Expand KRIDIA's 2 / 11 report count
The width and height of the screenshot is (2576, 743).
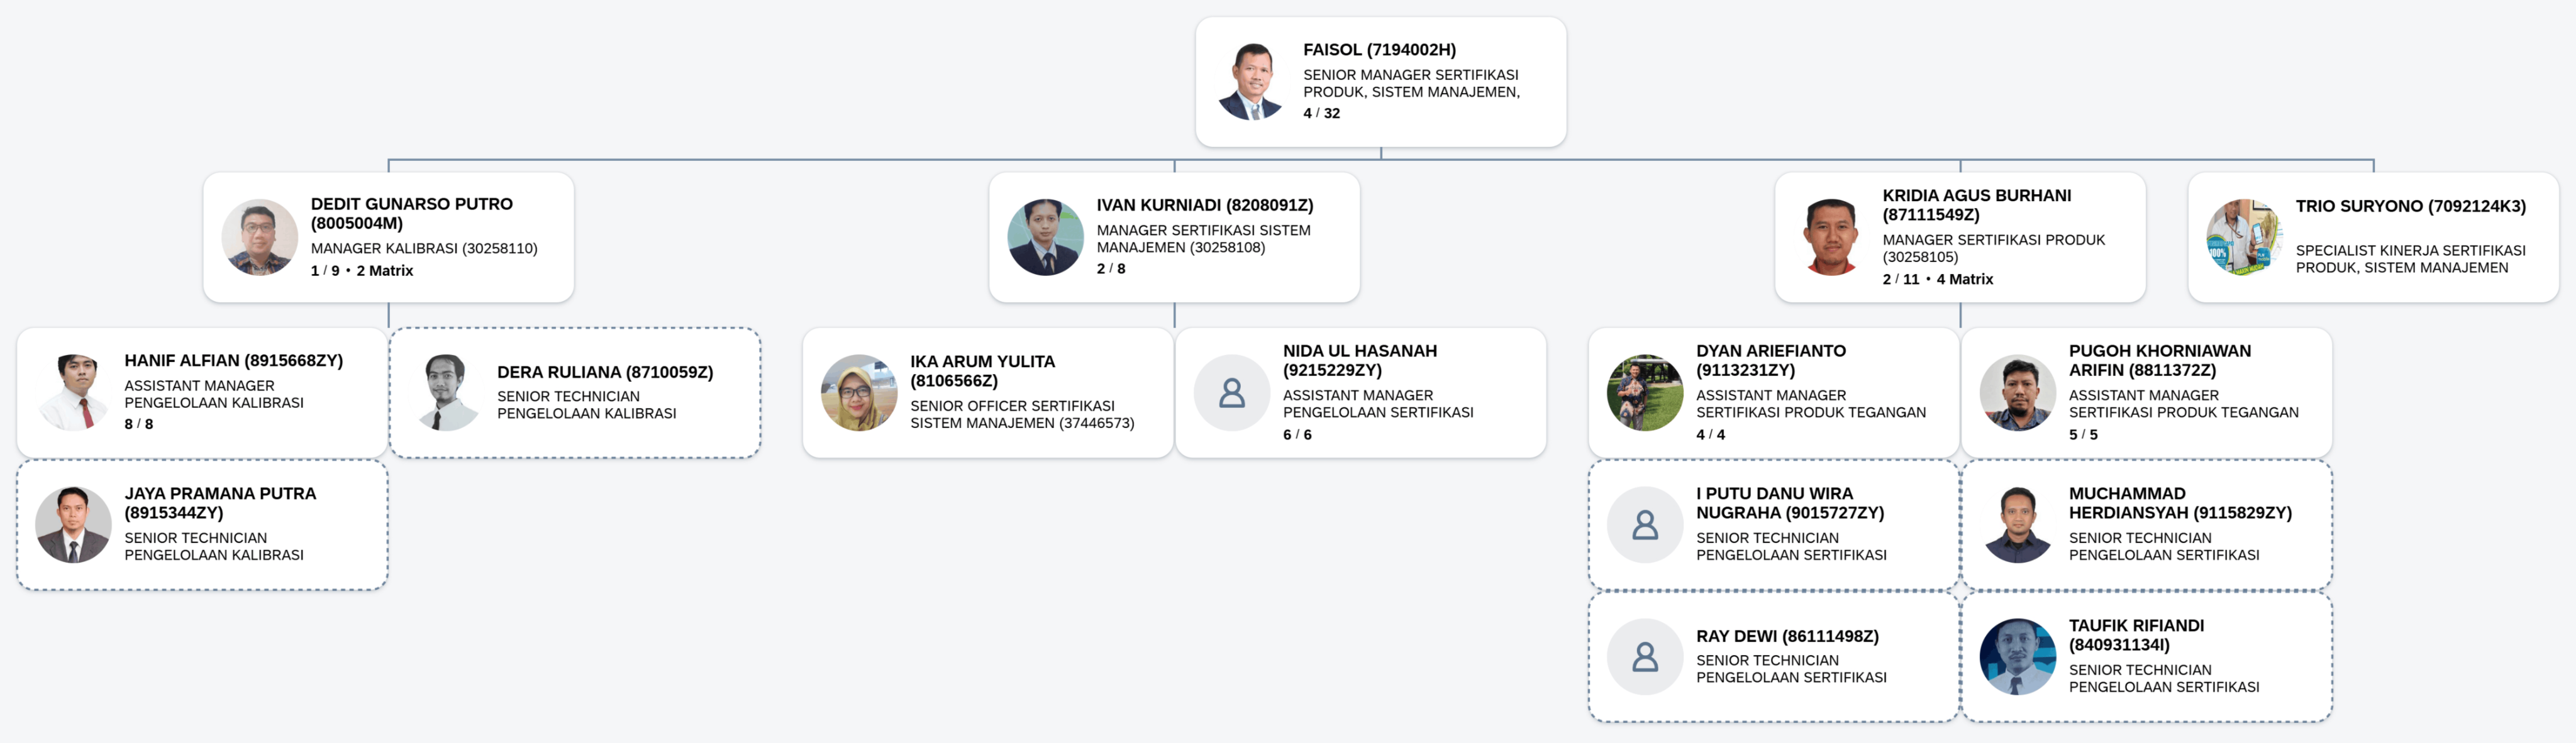1901,280
